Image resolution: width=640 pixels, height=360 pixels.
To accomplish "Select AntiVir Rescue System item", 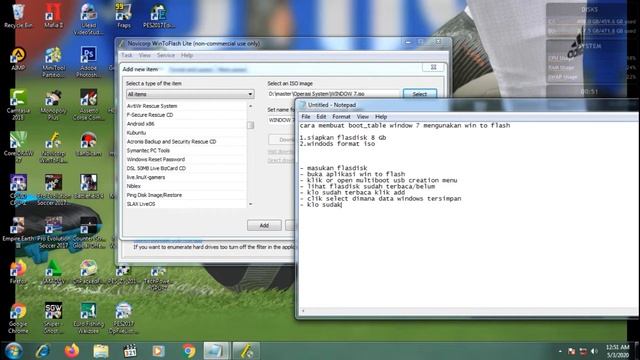I will 186,106.
